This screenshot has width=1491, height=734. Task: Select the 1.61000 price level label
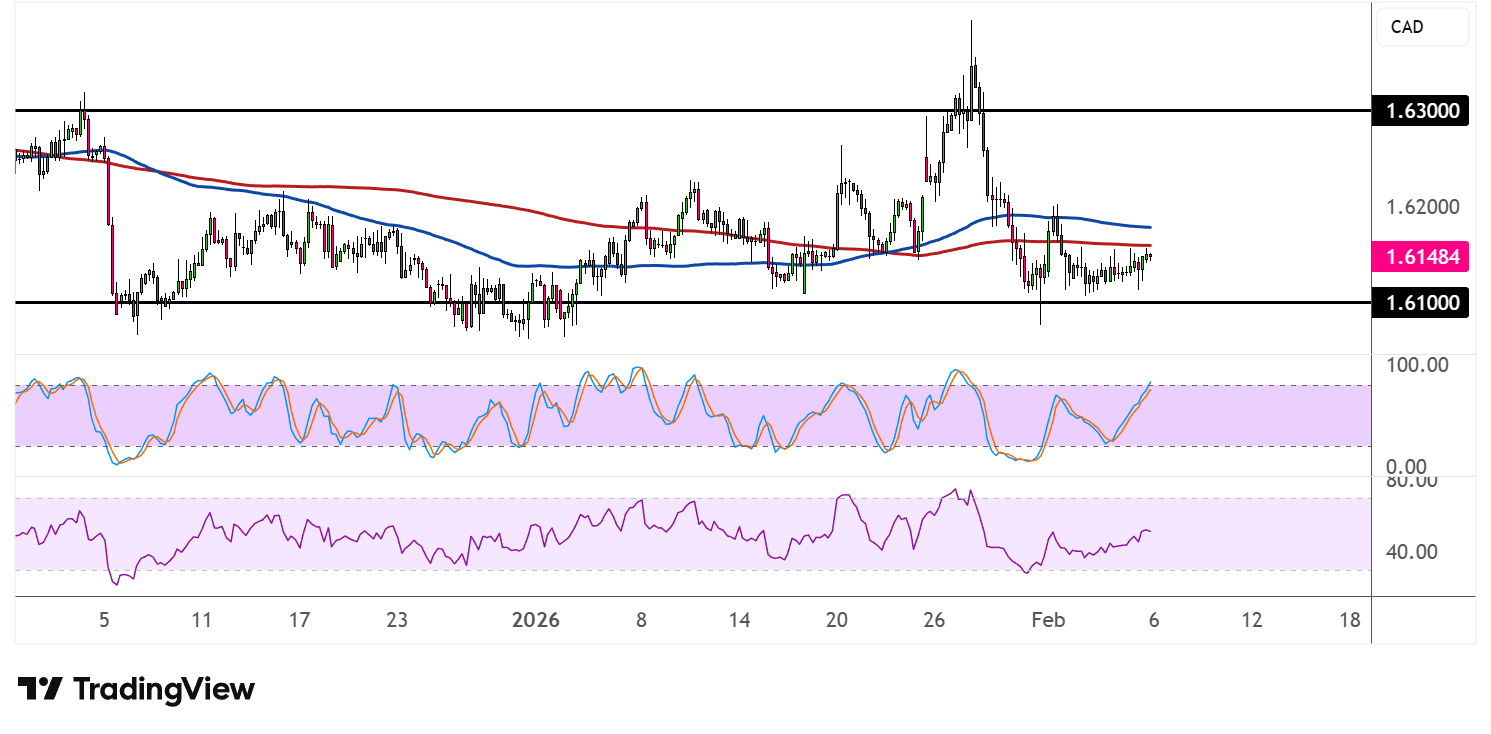(1422, 302)
